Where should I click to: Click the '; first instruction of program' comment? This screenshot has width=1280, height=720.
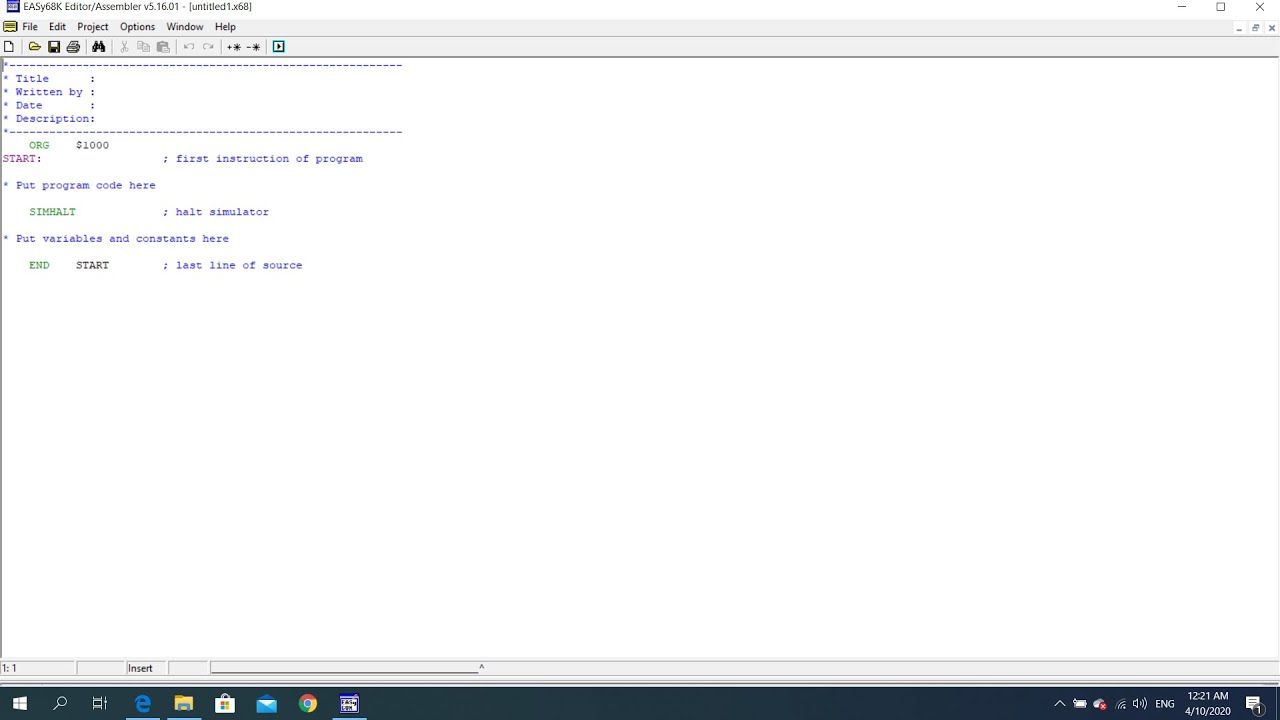263,159
